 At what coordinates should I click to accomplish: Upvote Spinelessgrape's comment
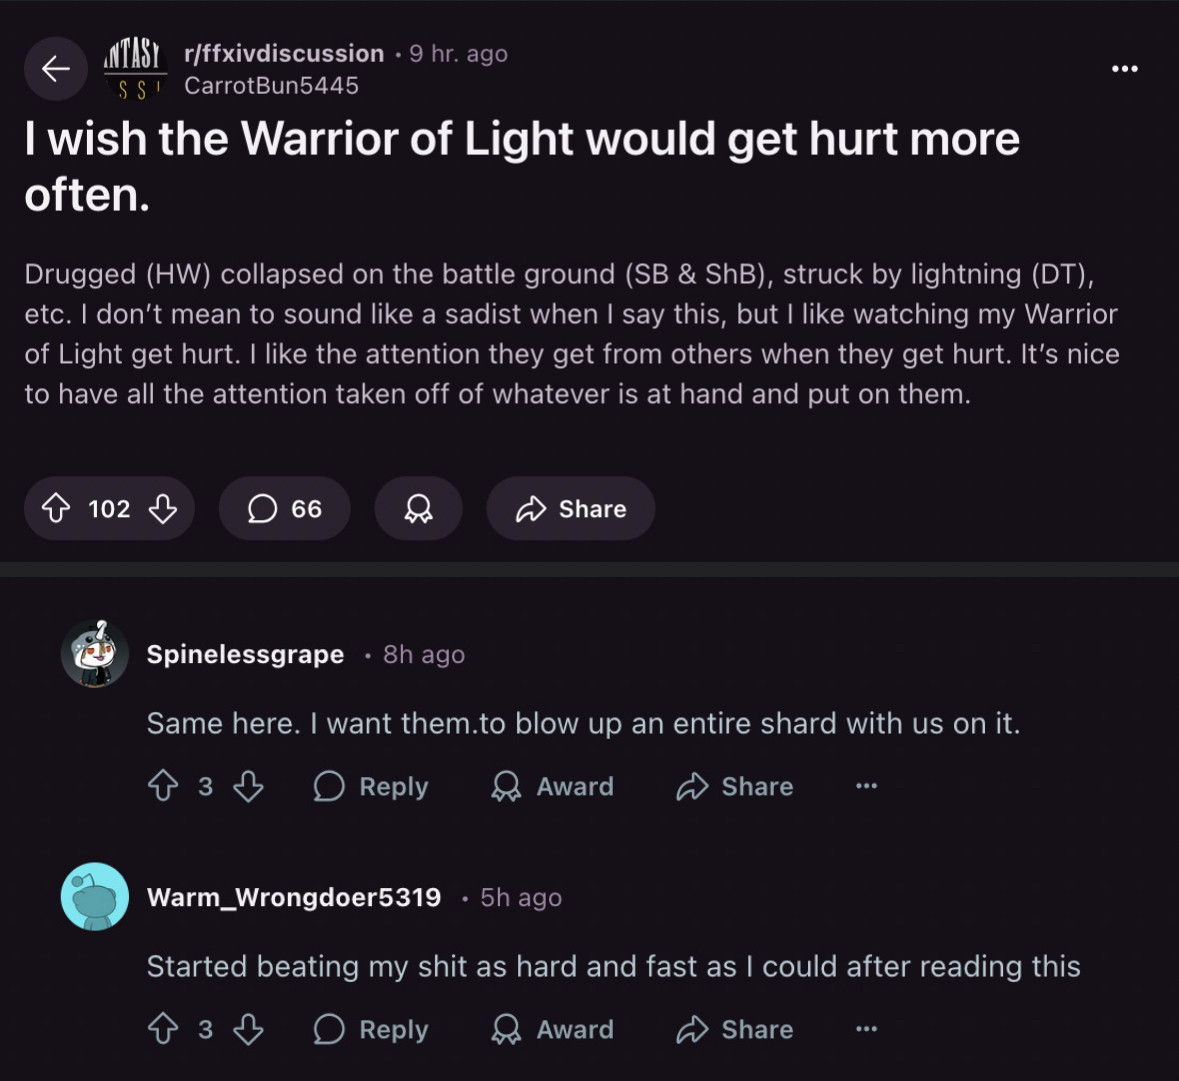coord(163,787)
